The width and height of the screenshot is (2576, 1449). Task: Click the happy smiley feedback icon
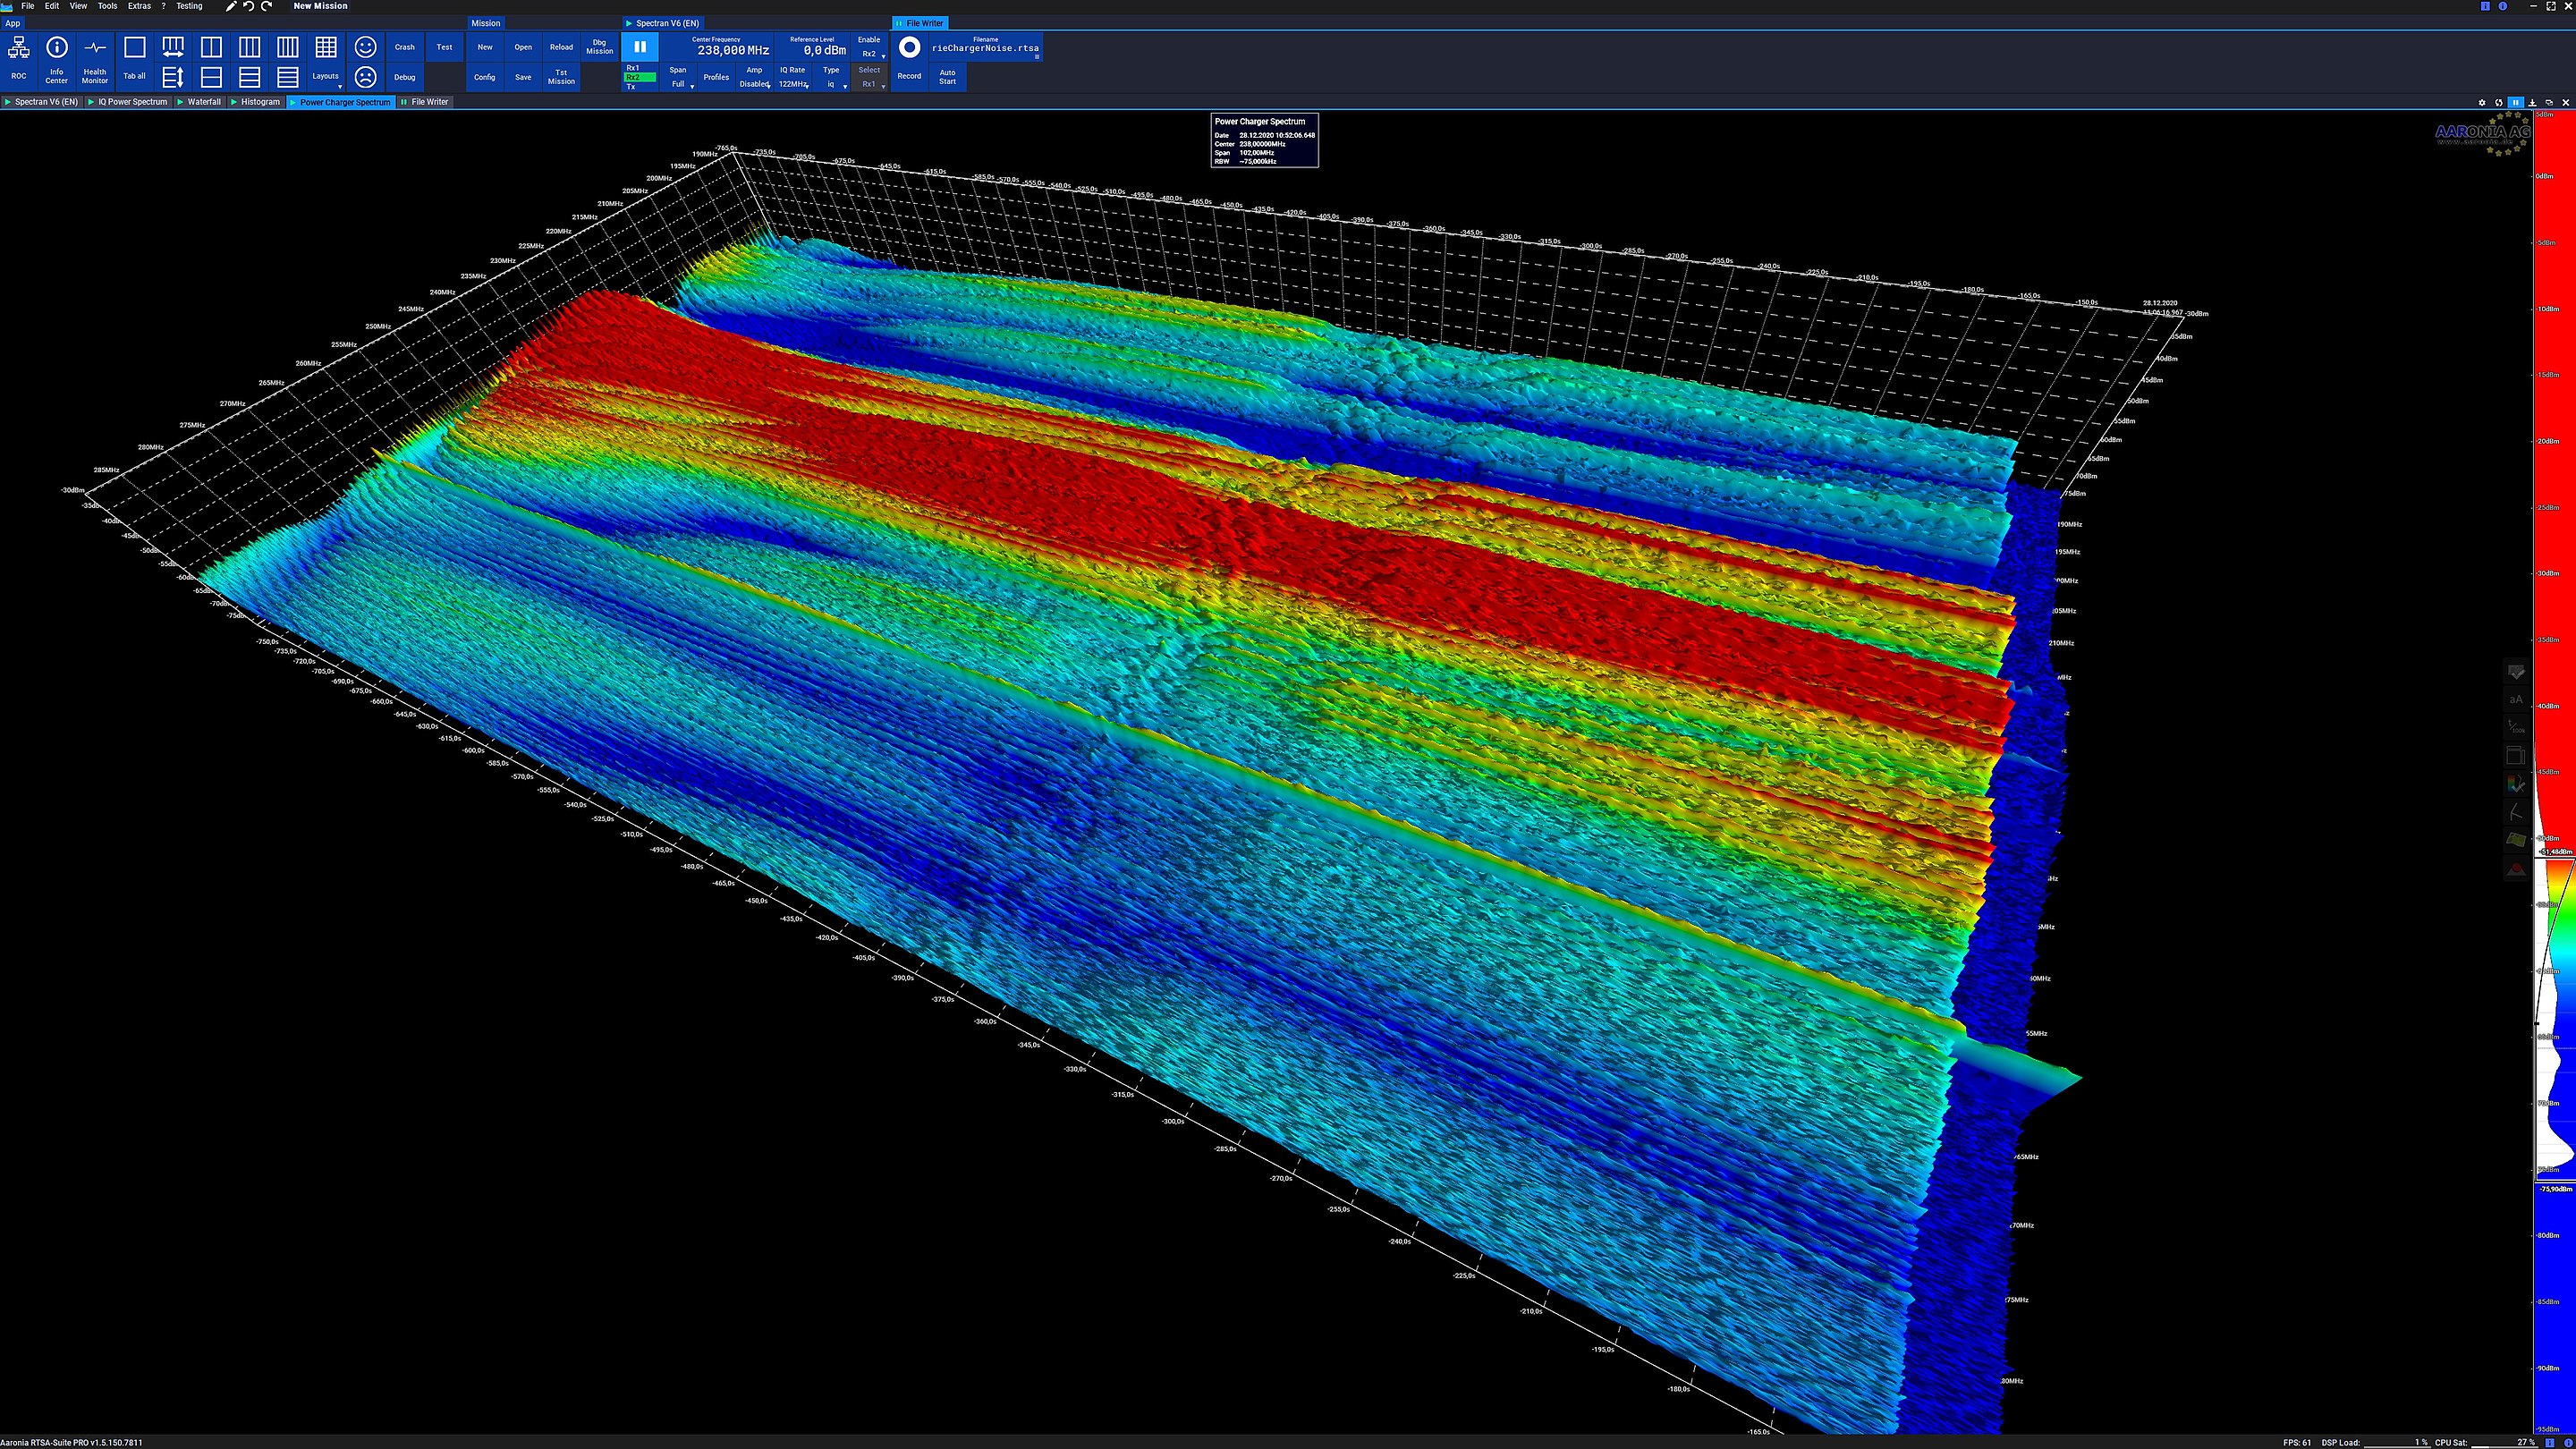(x=365, y=47)
